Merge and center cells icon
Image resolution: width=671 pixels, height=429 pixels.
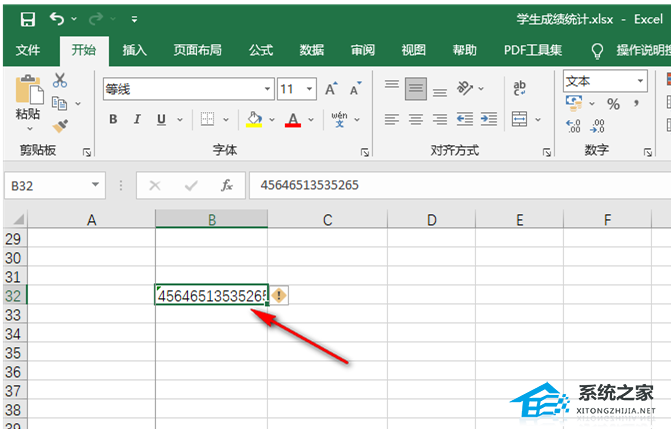coord(520,119)
